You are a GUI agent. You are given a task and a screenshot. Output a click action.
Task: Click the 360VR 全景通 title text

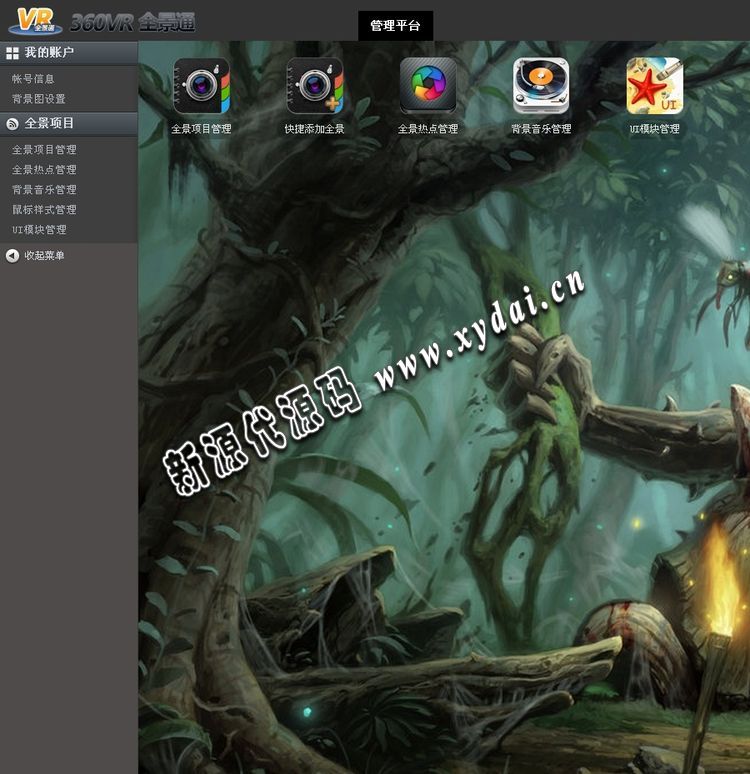(x=133, y=23)
